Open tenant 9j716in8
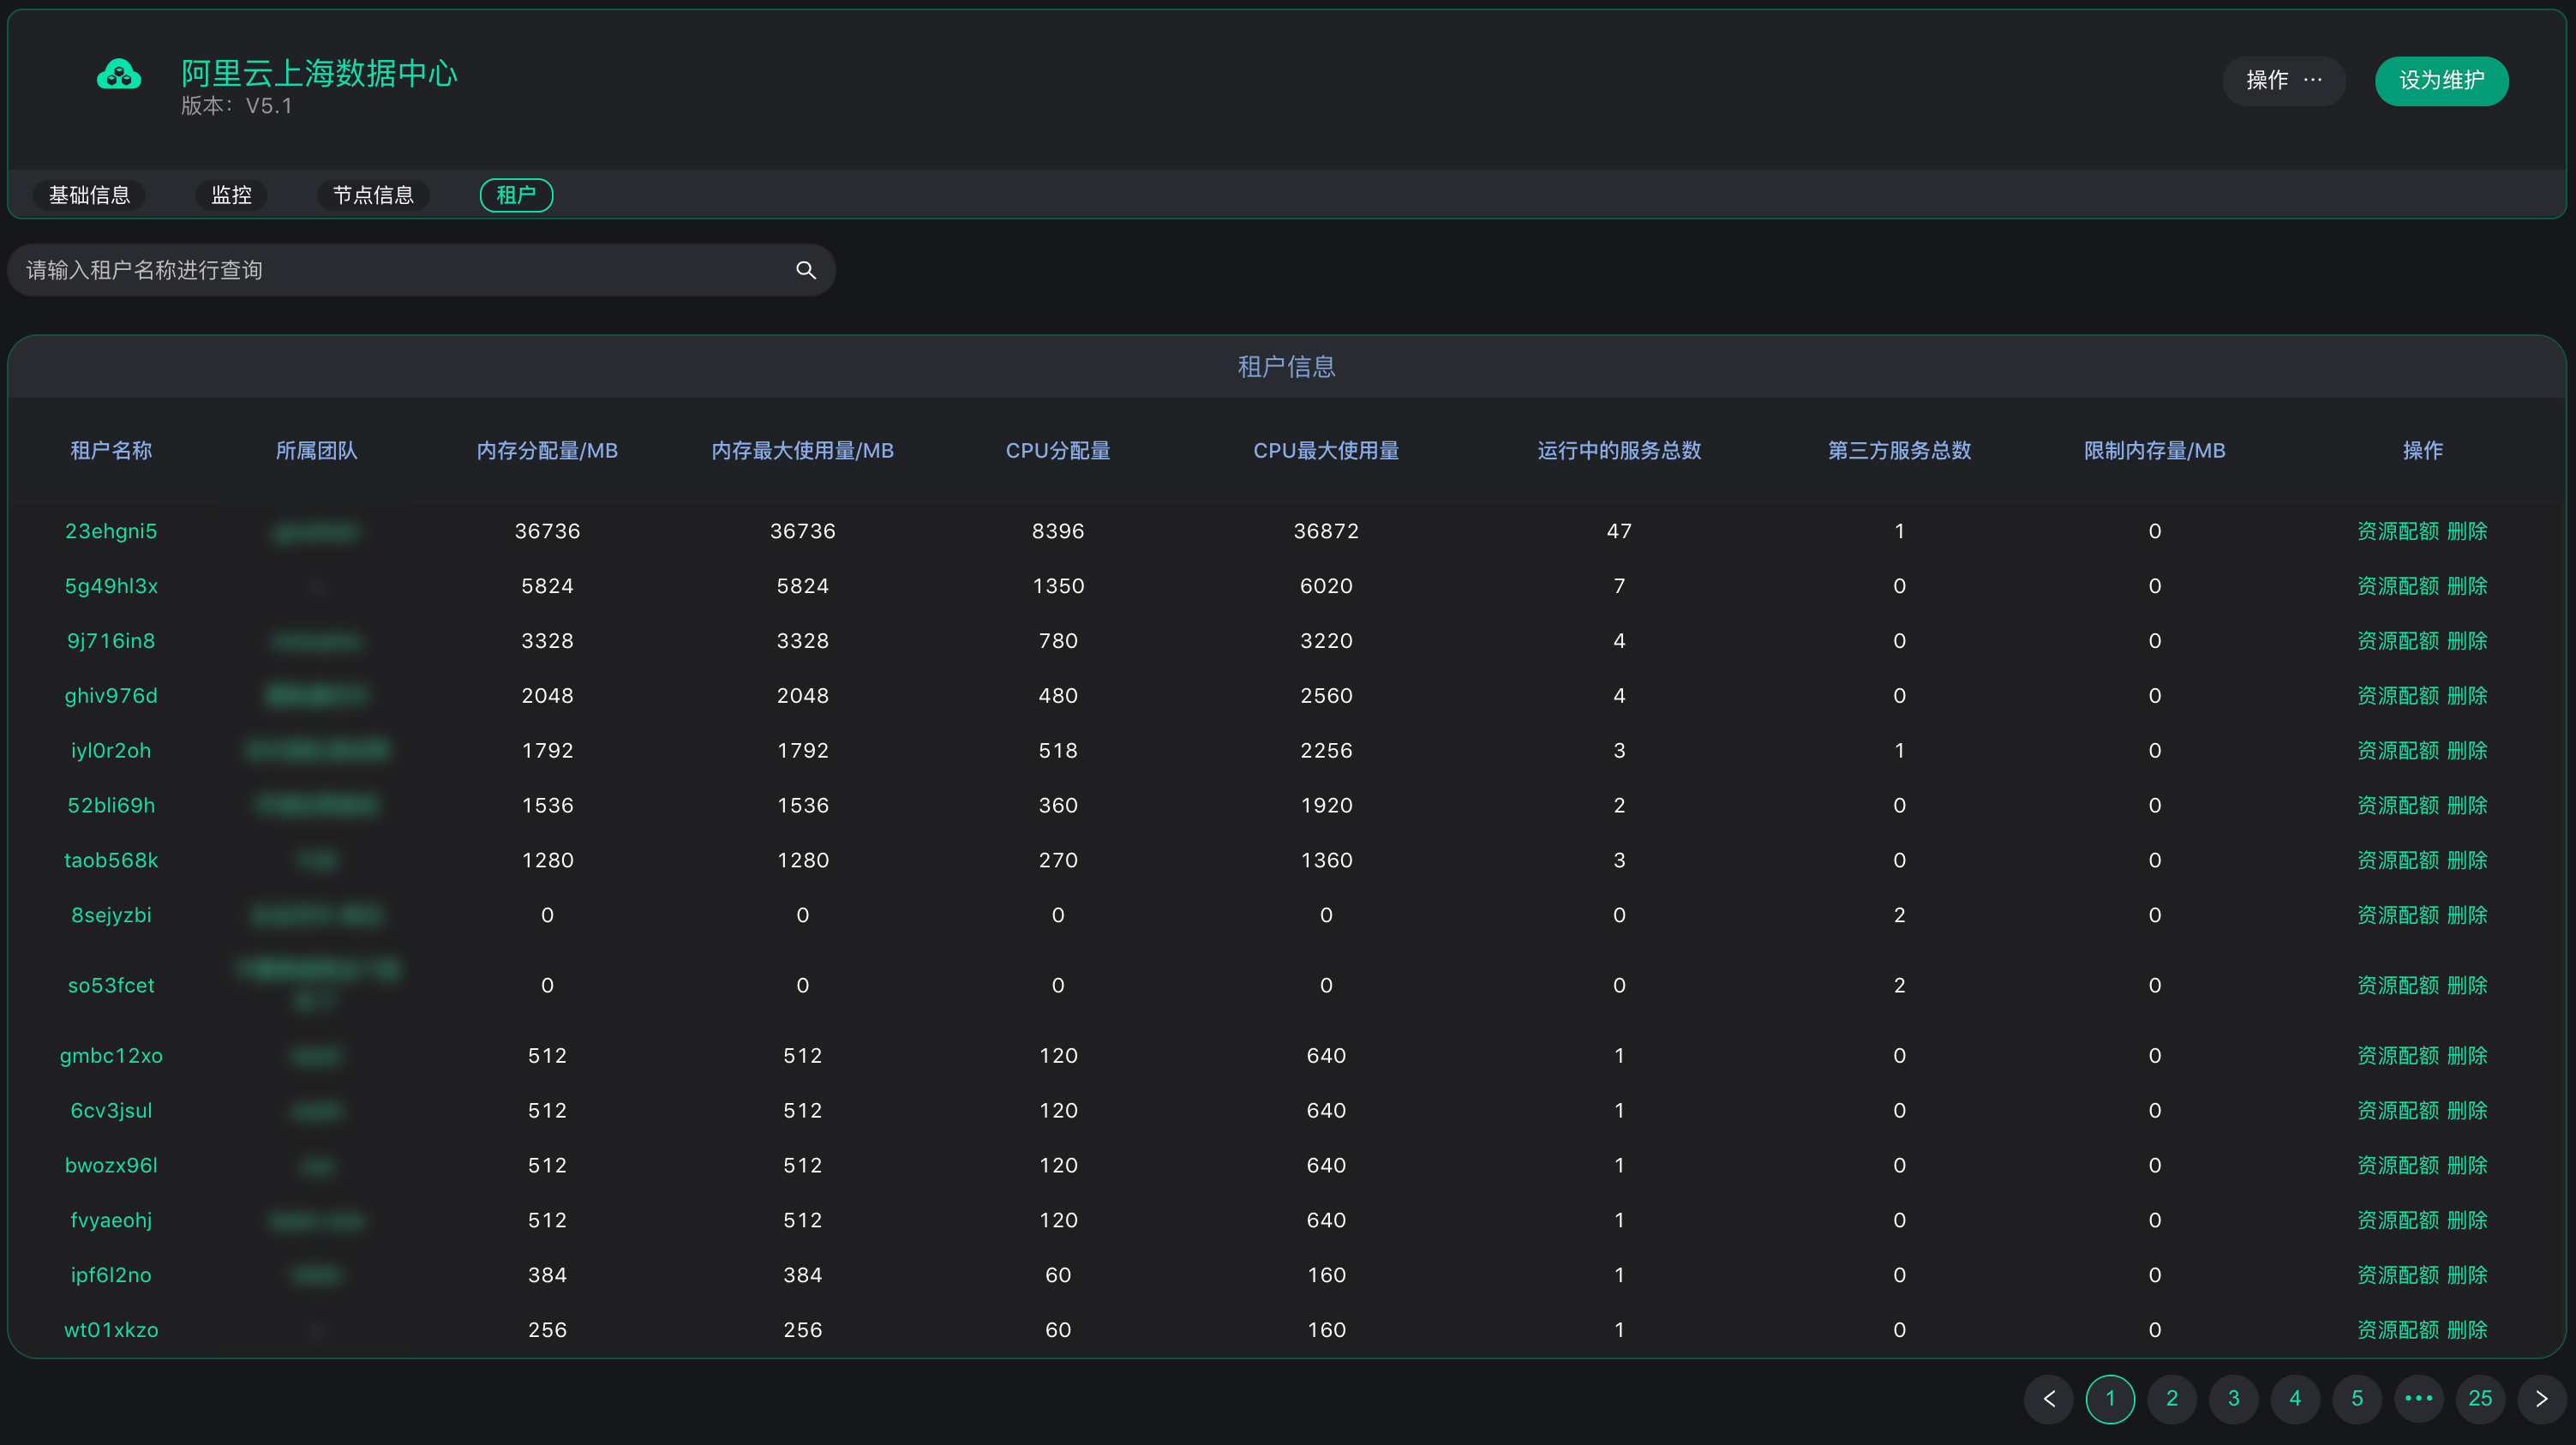2576x1445 pixels. [x=111, y=641]
